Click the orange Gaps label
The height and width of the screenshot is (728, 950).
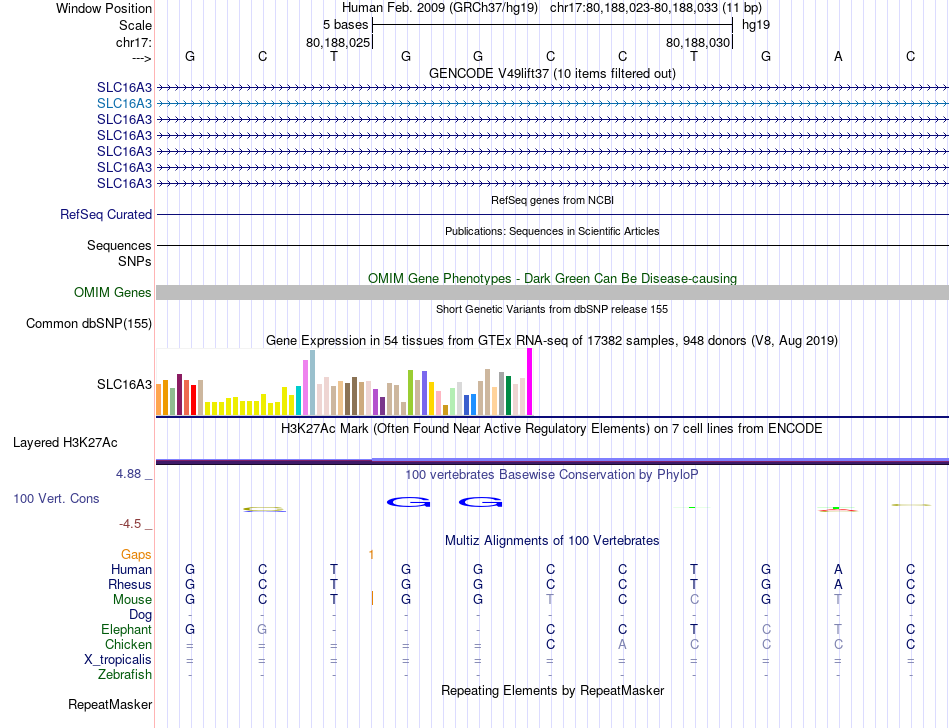pyautogui.click(x=136, y=554)
